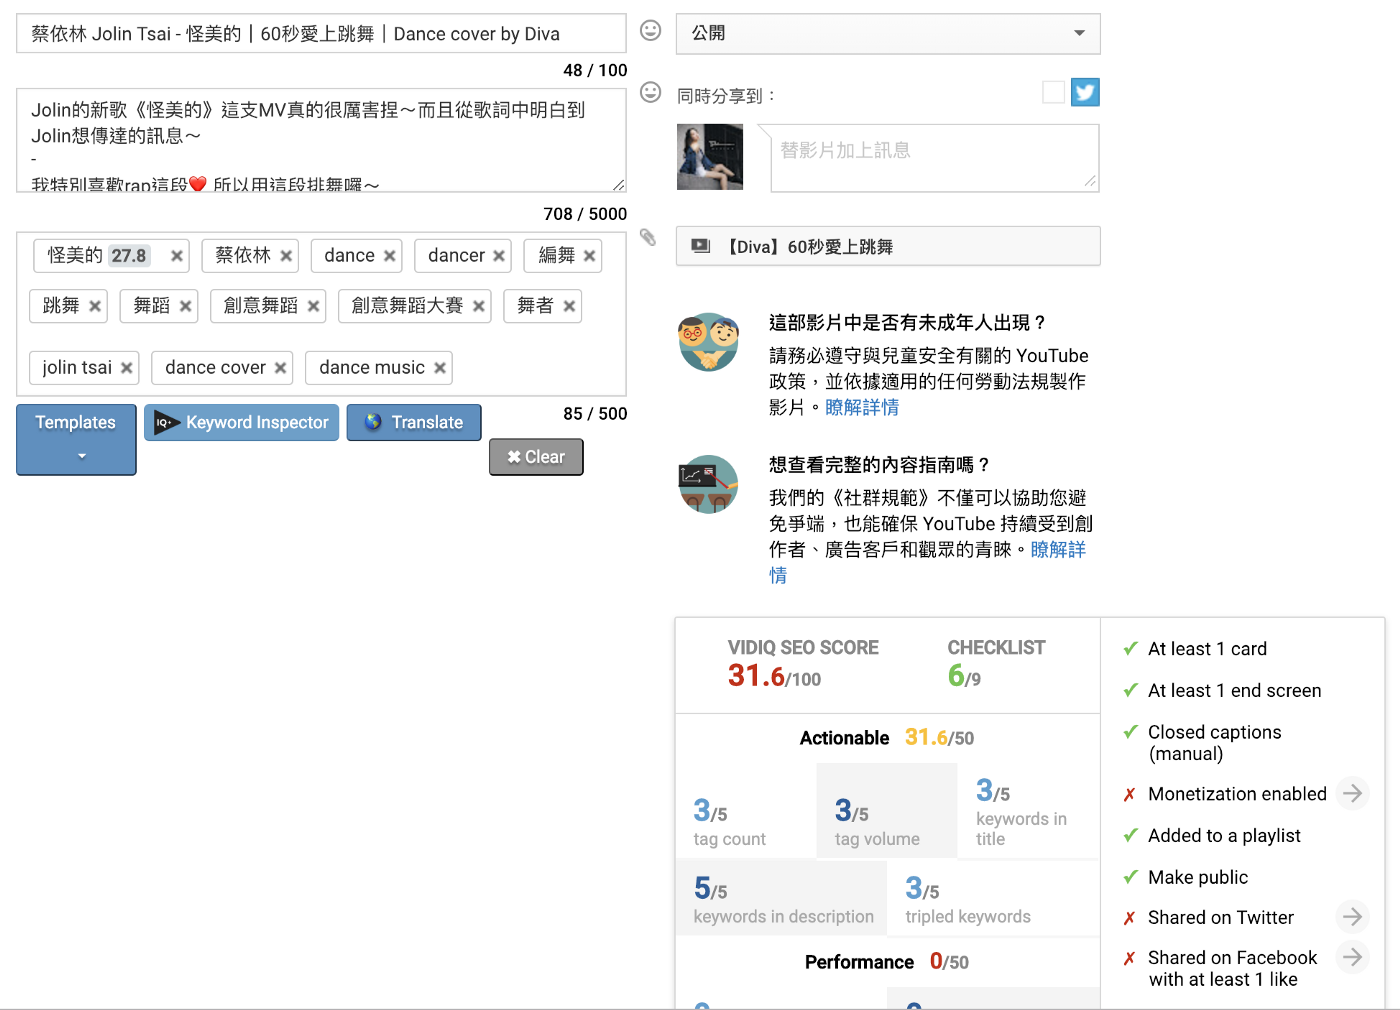Remove the 編舞 tag
This screenshot has width=1400, height=1010.
tap(590, 256)
